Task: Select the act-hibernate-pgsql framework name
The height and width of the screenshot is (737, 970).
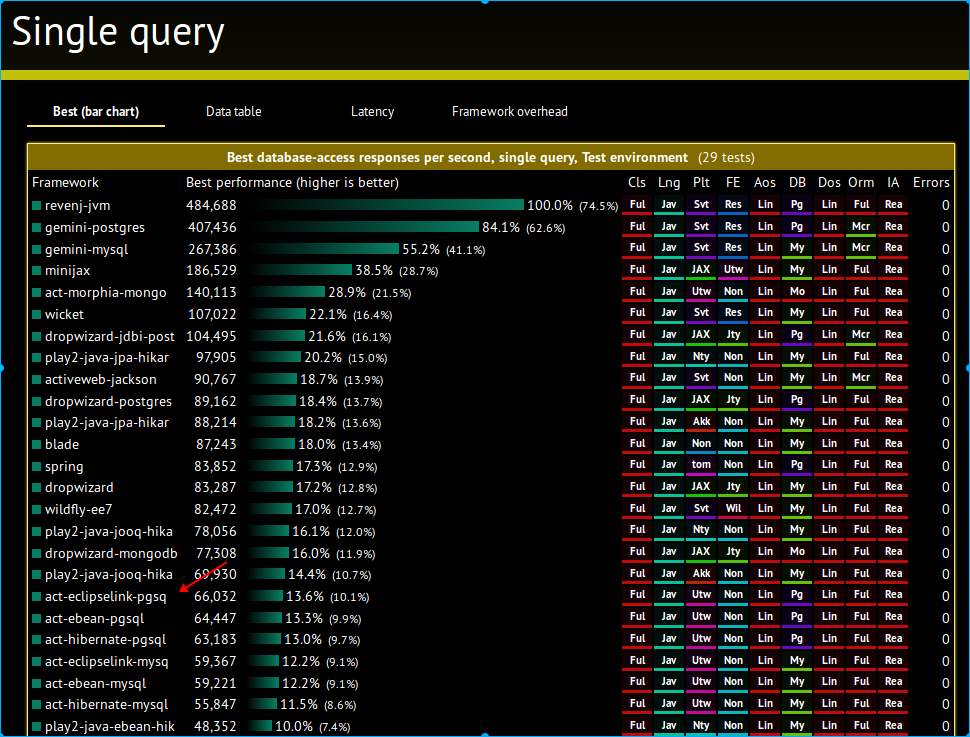Action: (x=106, y=640)
